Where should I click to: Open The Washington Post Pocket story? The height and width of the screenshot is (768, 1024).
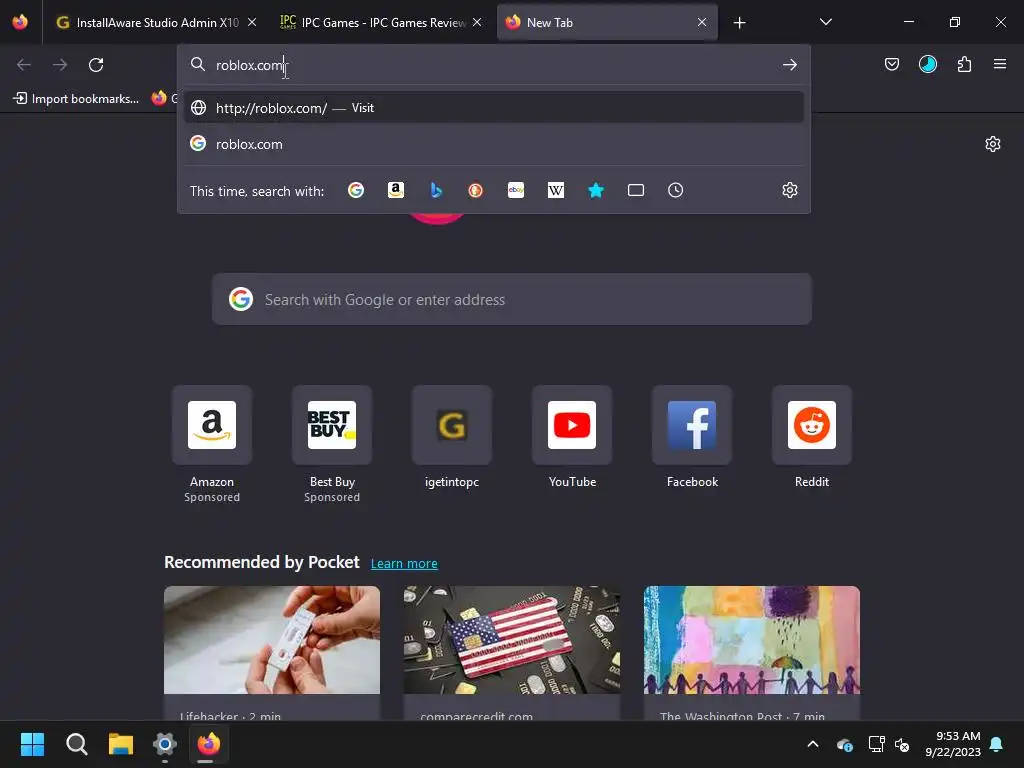[752, 653]
